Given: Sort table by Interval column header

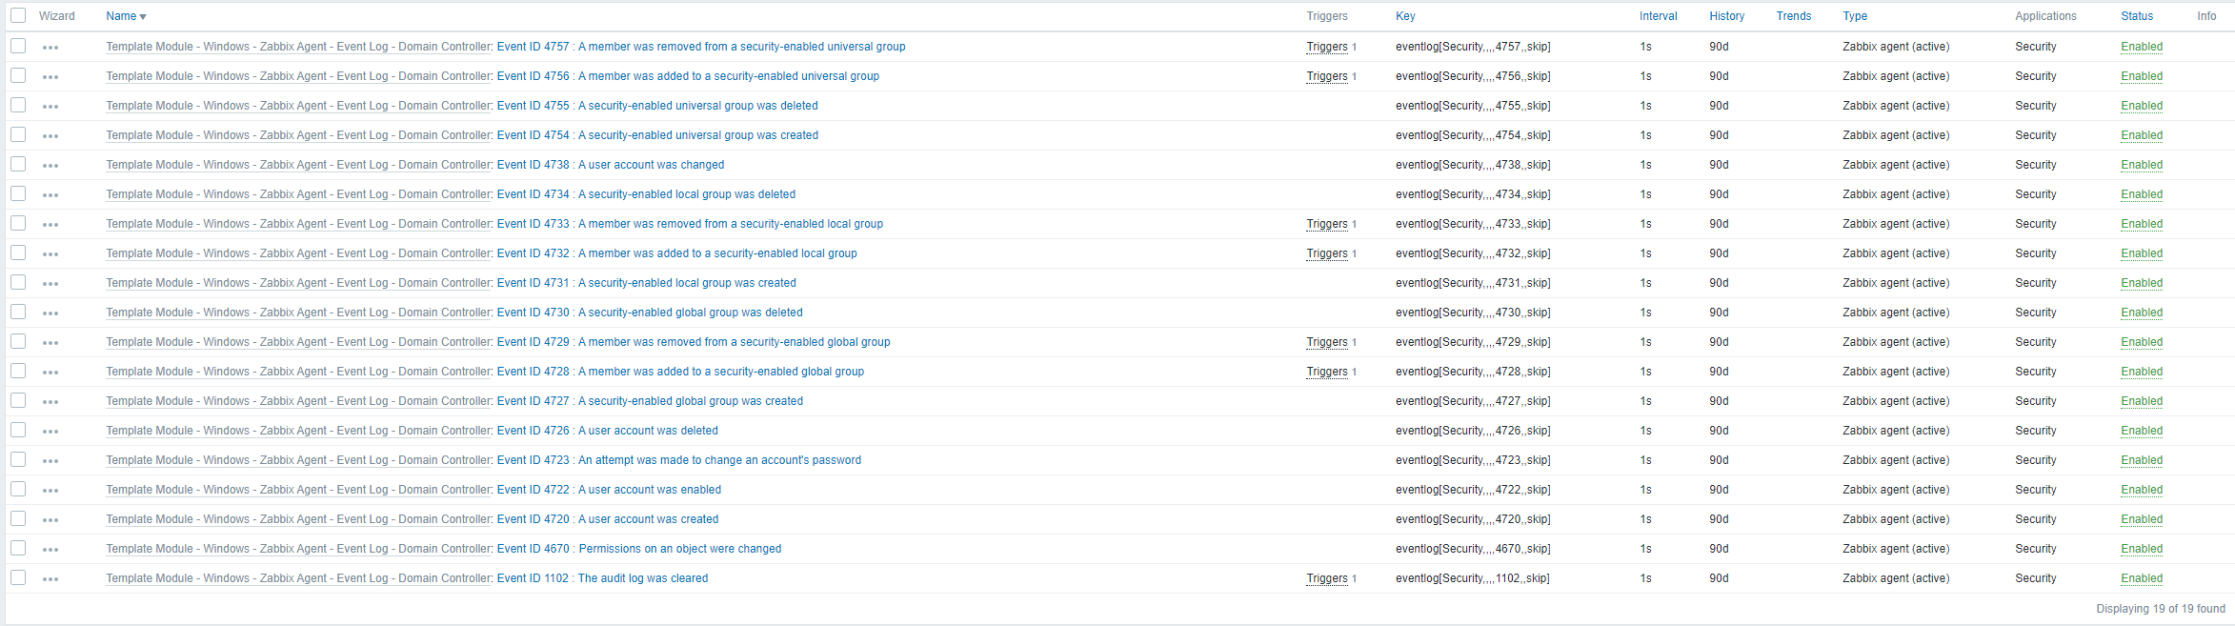Looking at the screenshot, I should [x=1658, y=16].
